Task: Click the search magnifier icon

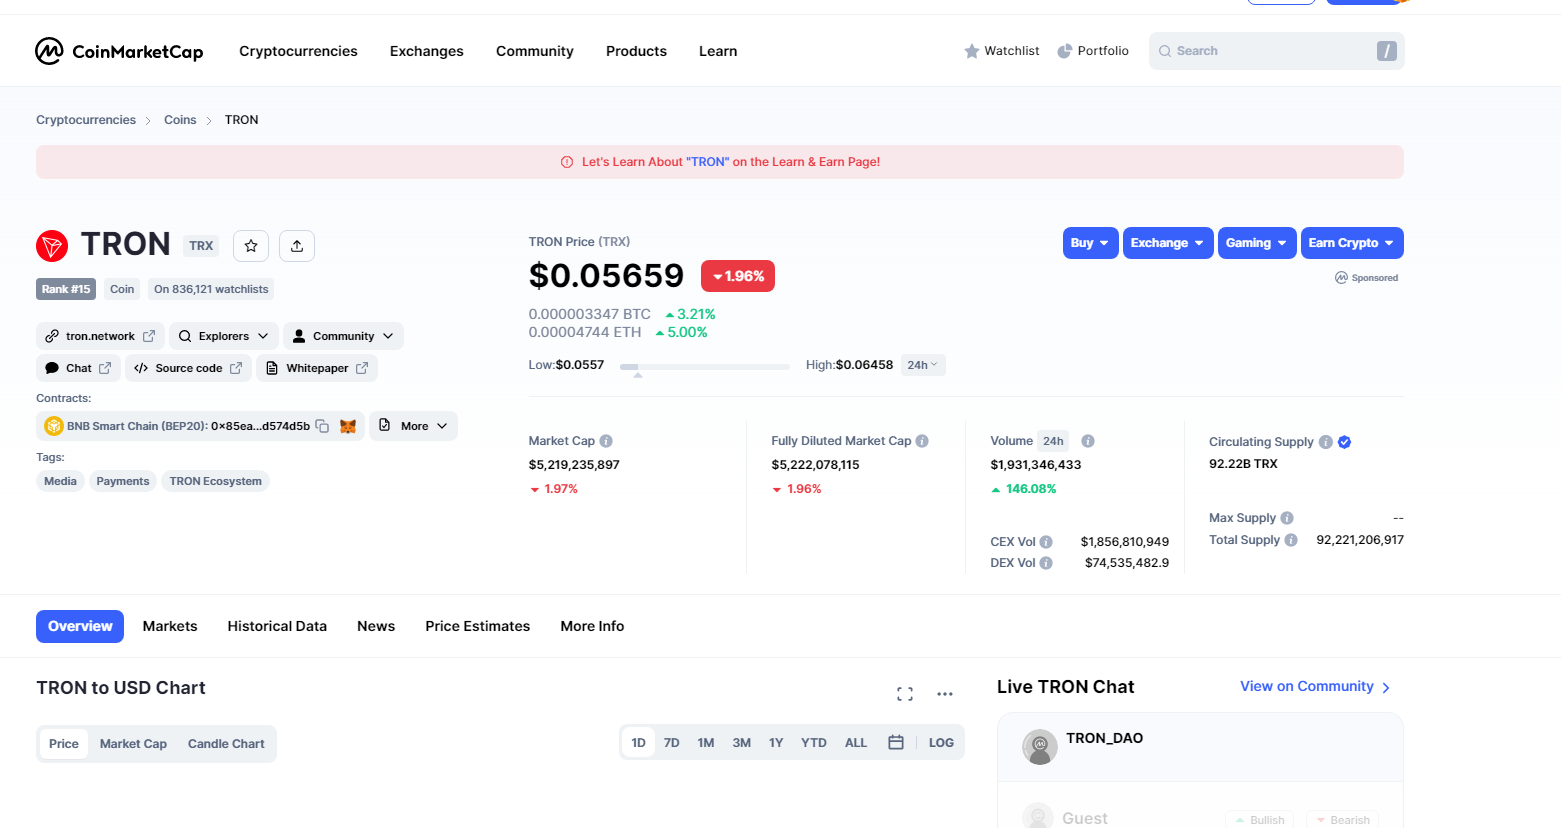Action: [x=1165, y=51]
